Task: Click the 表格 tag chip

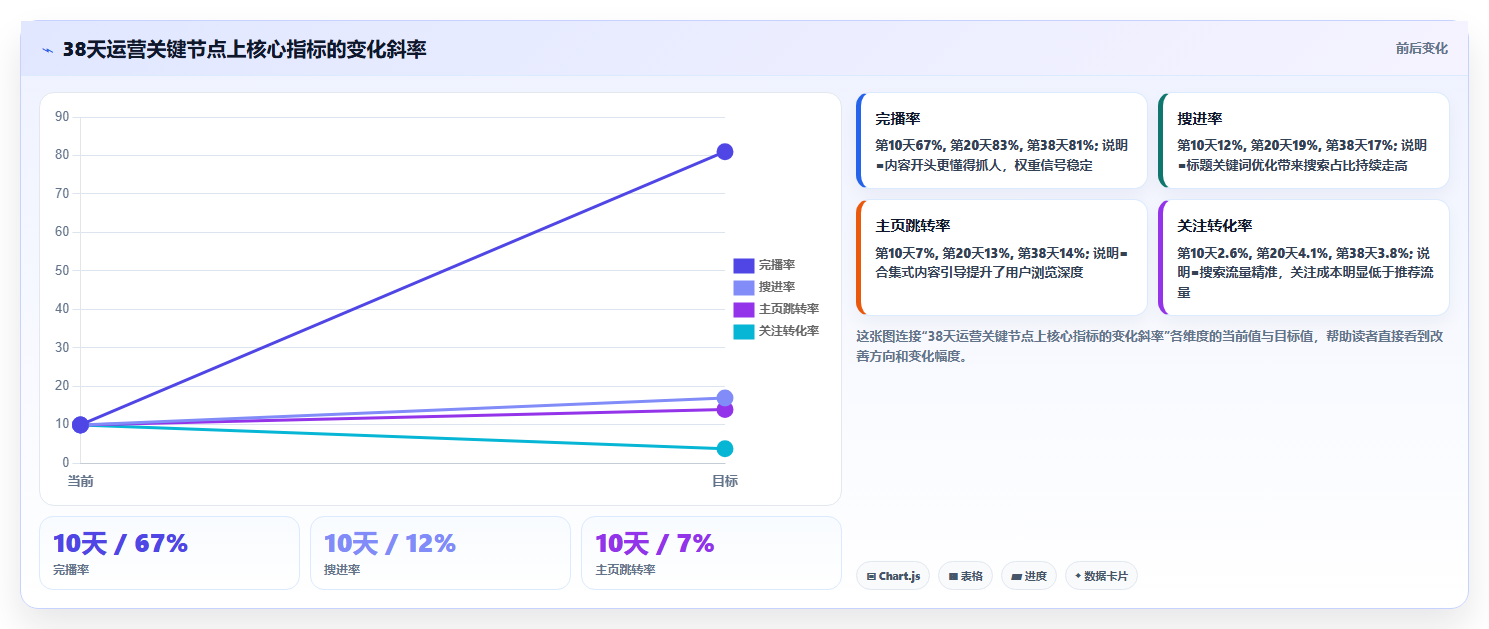Action: point(965,576)
